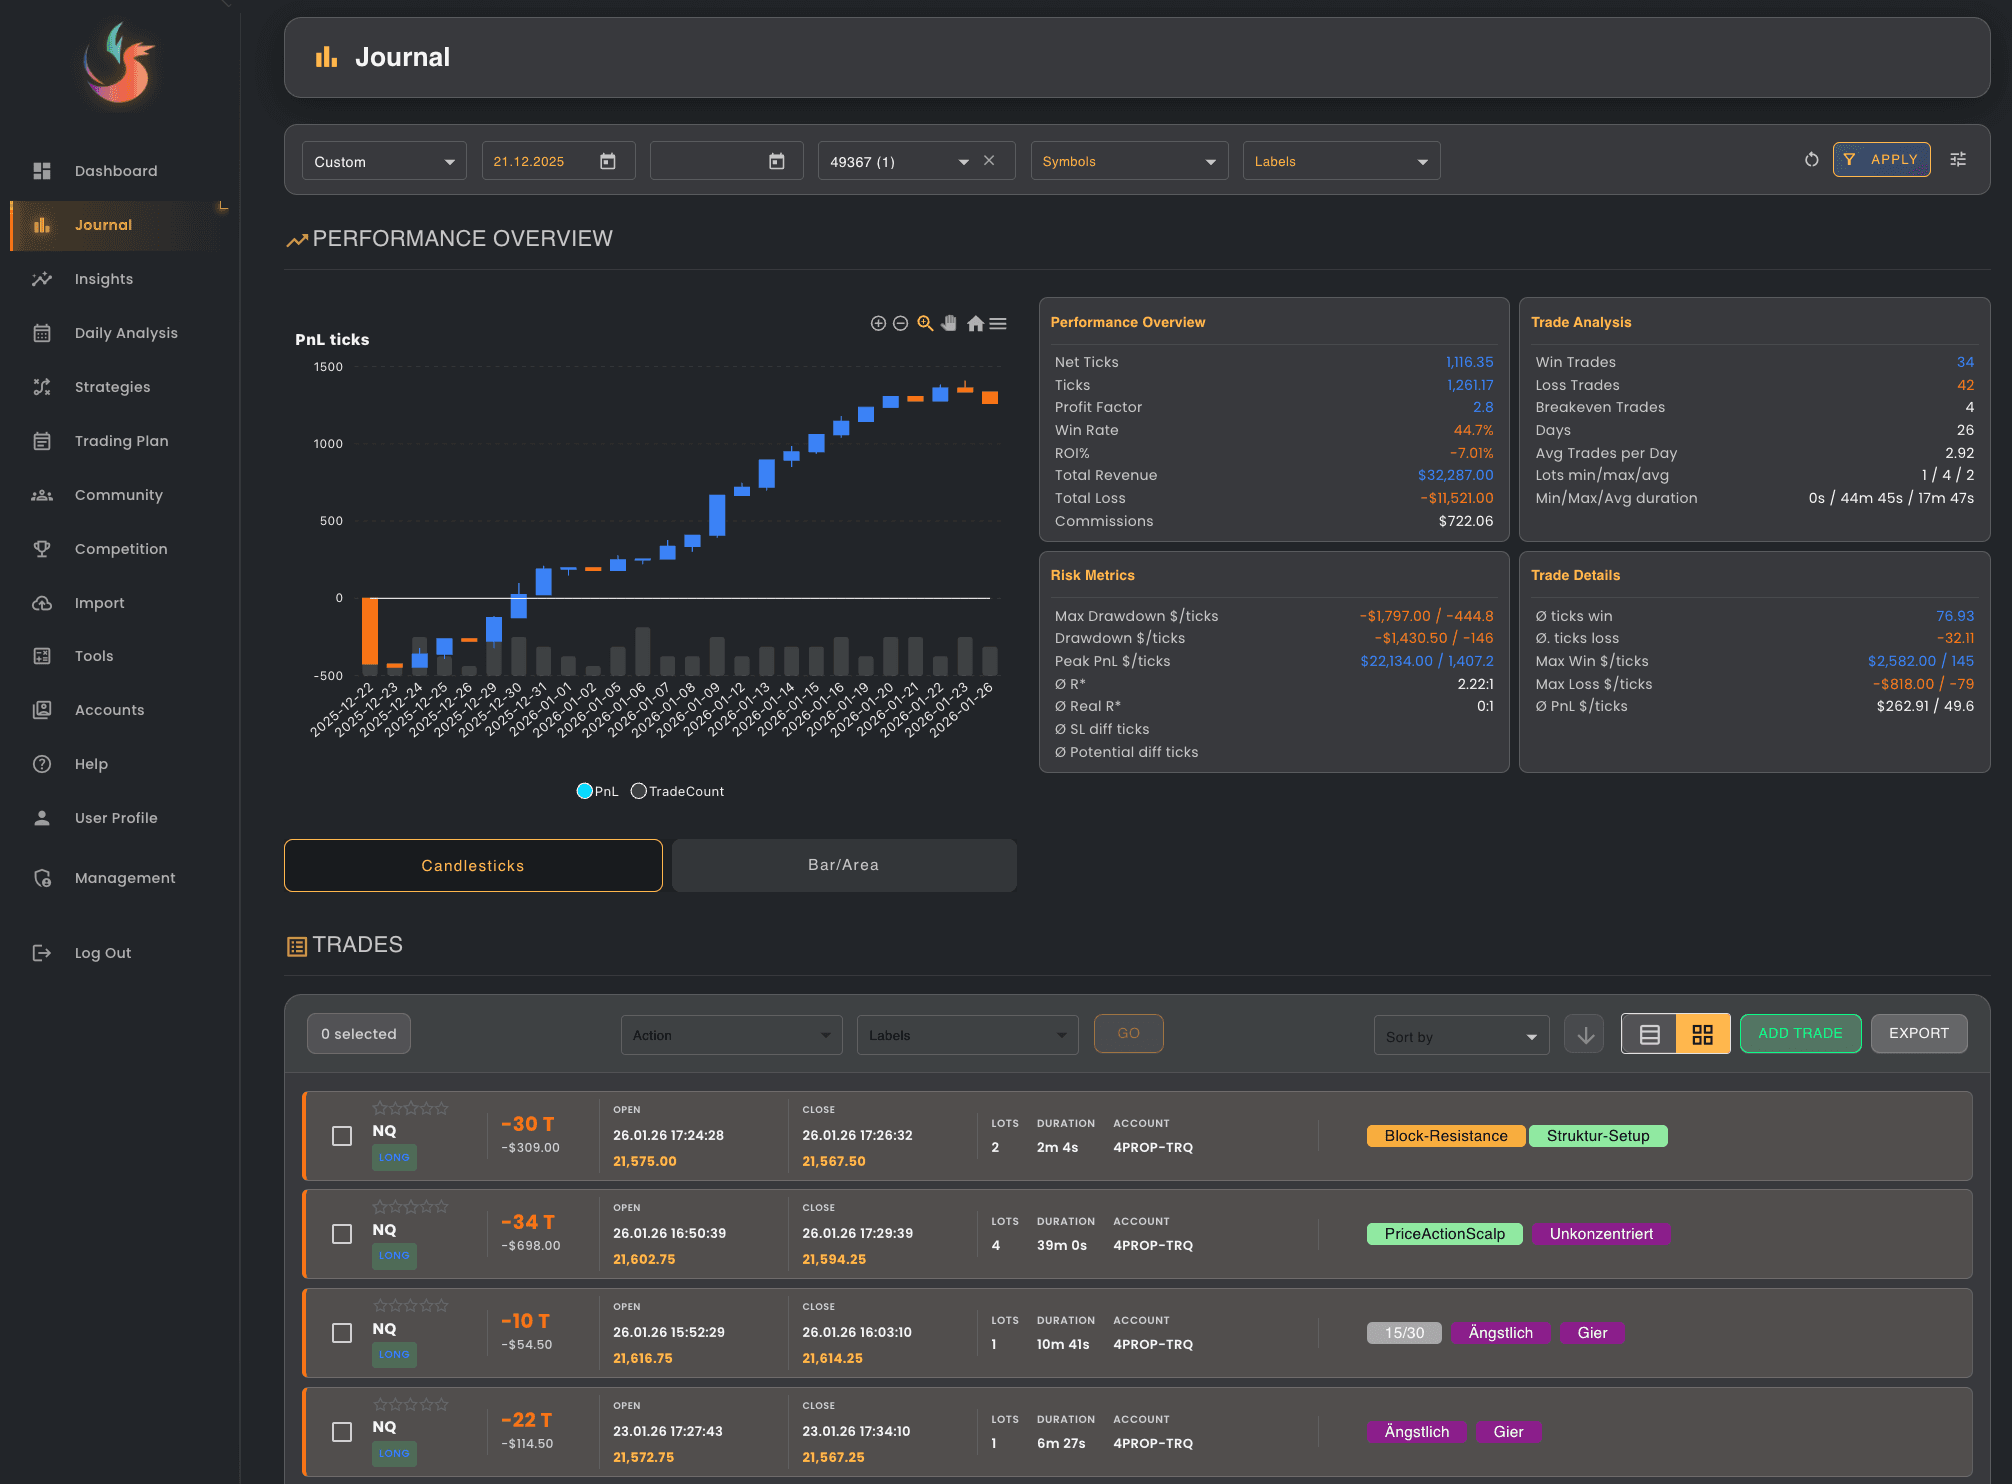2012x1484 pixels.
Task: Click the Community people icon
Action: coord(42,495)
